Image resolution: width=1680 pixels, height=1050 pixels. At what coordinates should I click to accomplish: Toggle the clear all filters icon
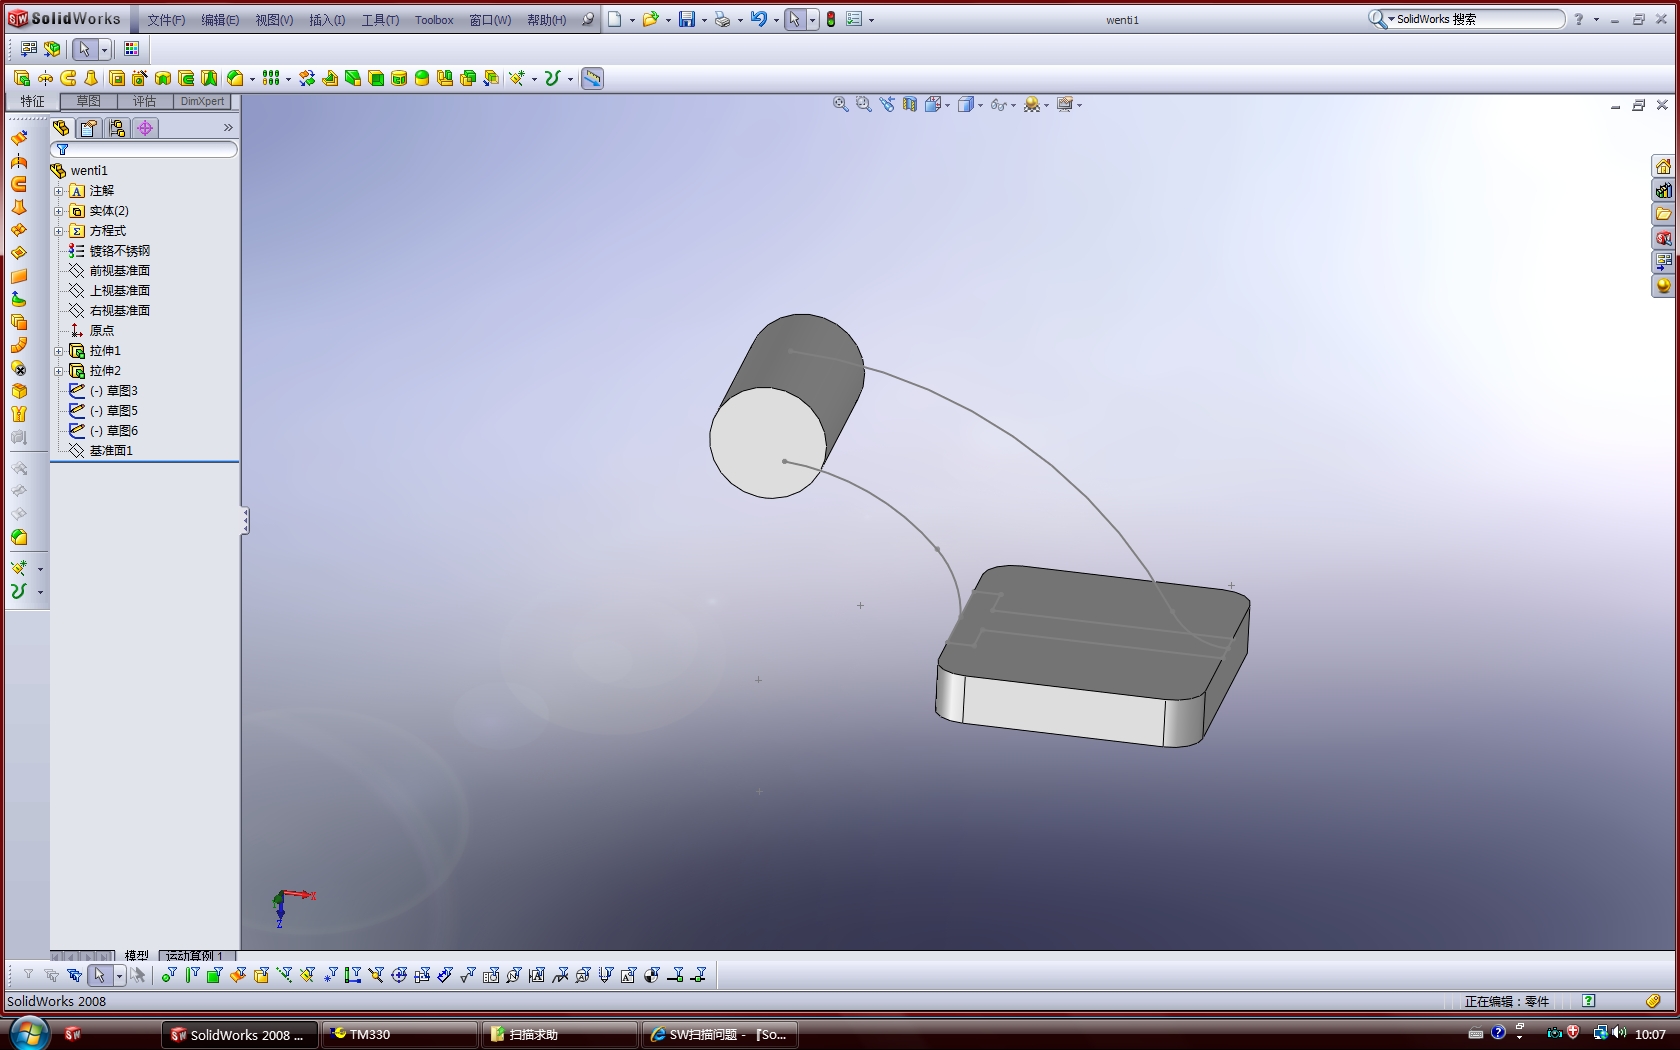click(x=51, y=975)
